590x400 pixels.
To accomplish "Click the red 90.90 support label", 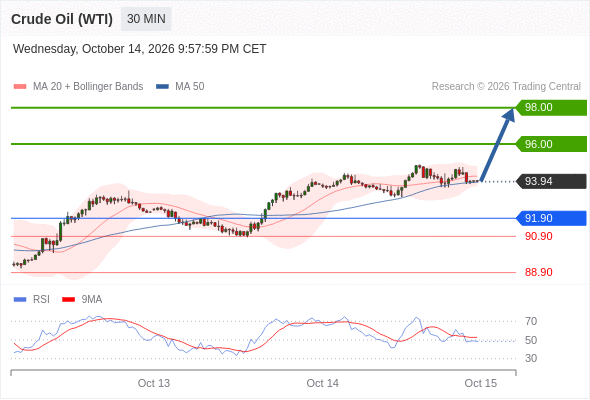I will pyautogui.click(x=538, y=236).
